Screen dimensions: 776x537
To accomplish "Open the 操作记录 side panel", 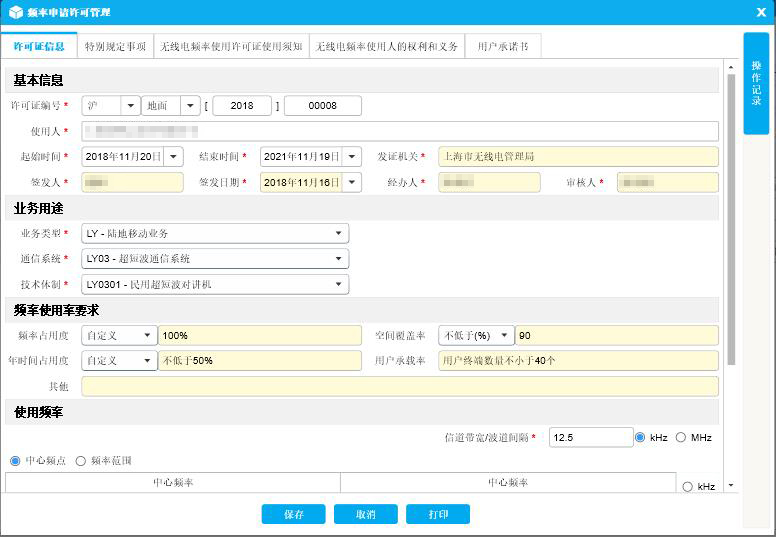I will (756, 83).
